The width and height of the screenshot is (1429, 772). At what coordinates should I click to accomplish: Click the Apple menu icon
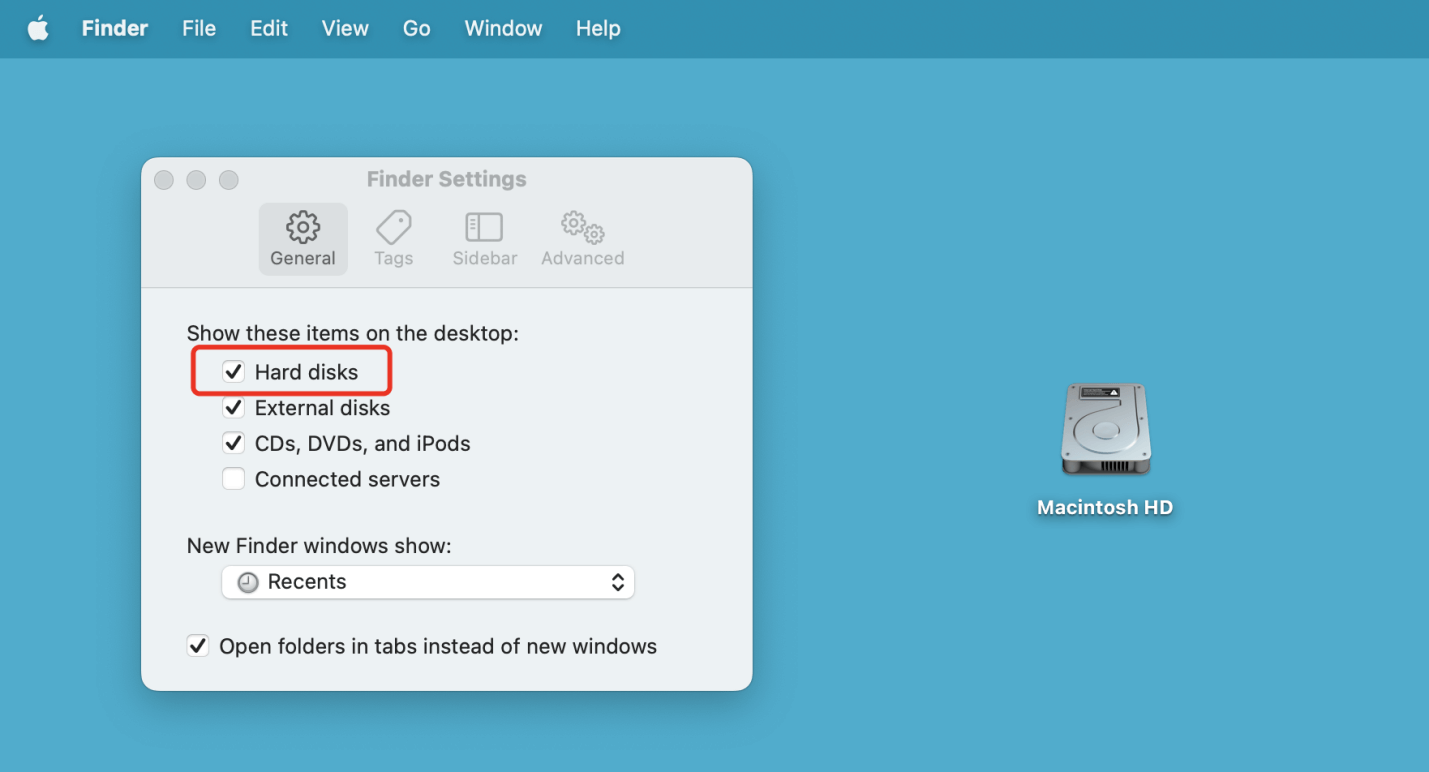(38, 28)
